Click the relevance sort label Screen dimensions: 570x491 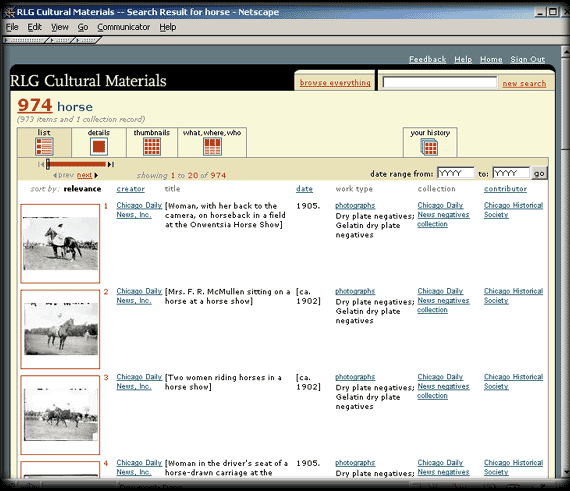(x=82, y=189)
